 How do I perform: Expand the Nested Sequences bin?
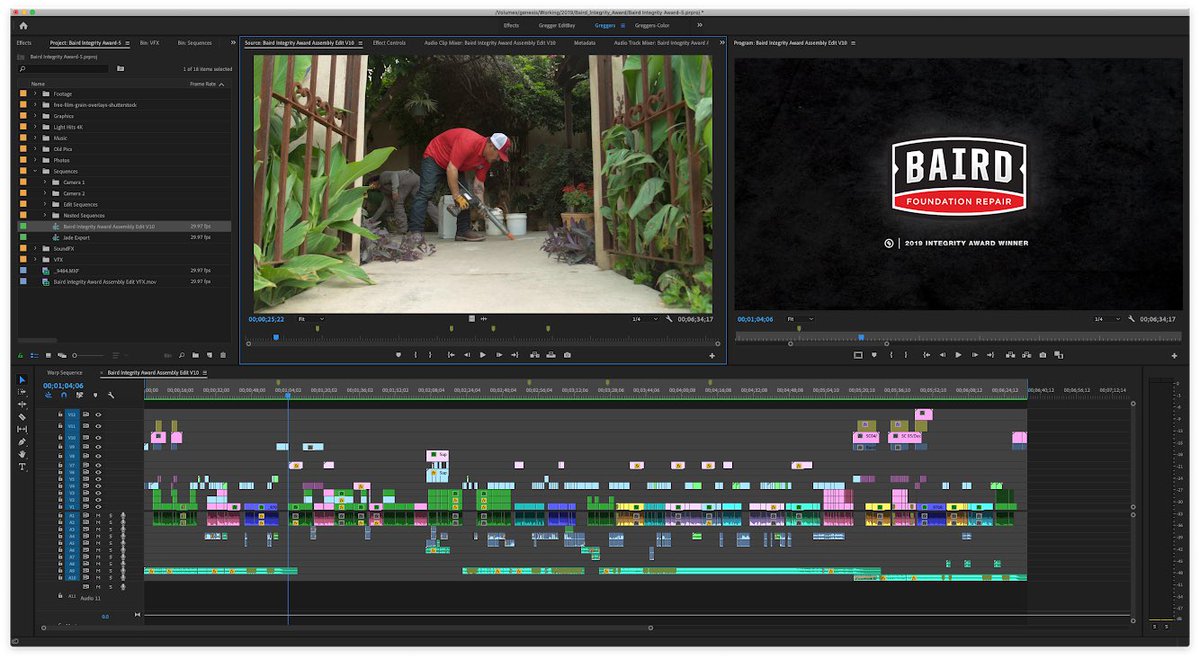click(46, 216)
